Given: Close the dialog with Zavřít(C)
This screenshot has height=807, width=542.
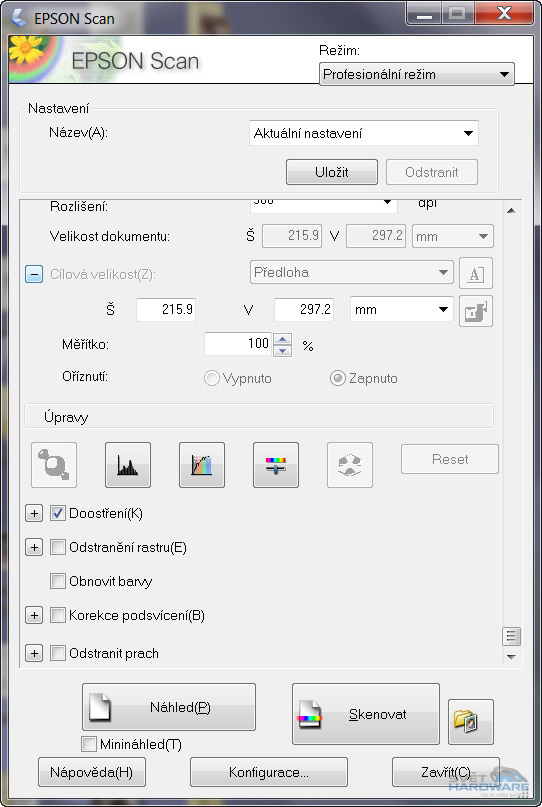Looking at the screenshot, I should [446, 772].
